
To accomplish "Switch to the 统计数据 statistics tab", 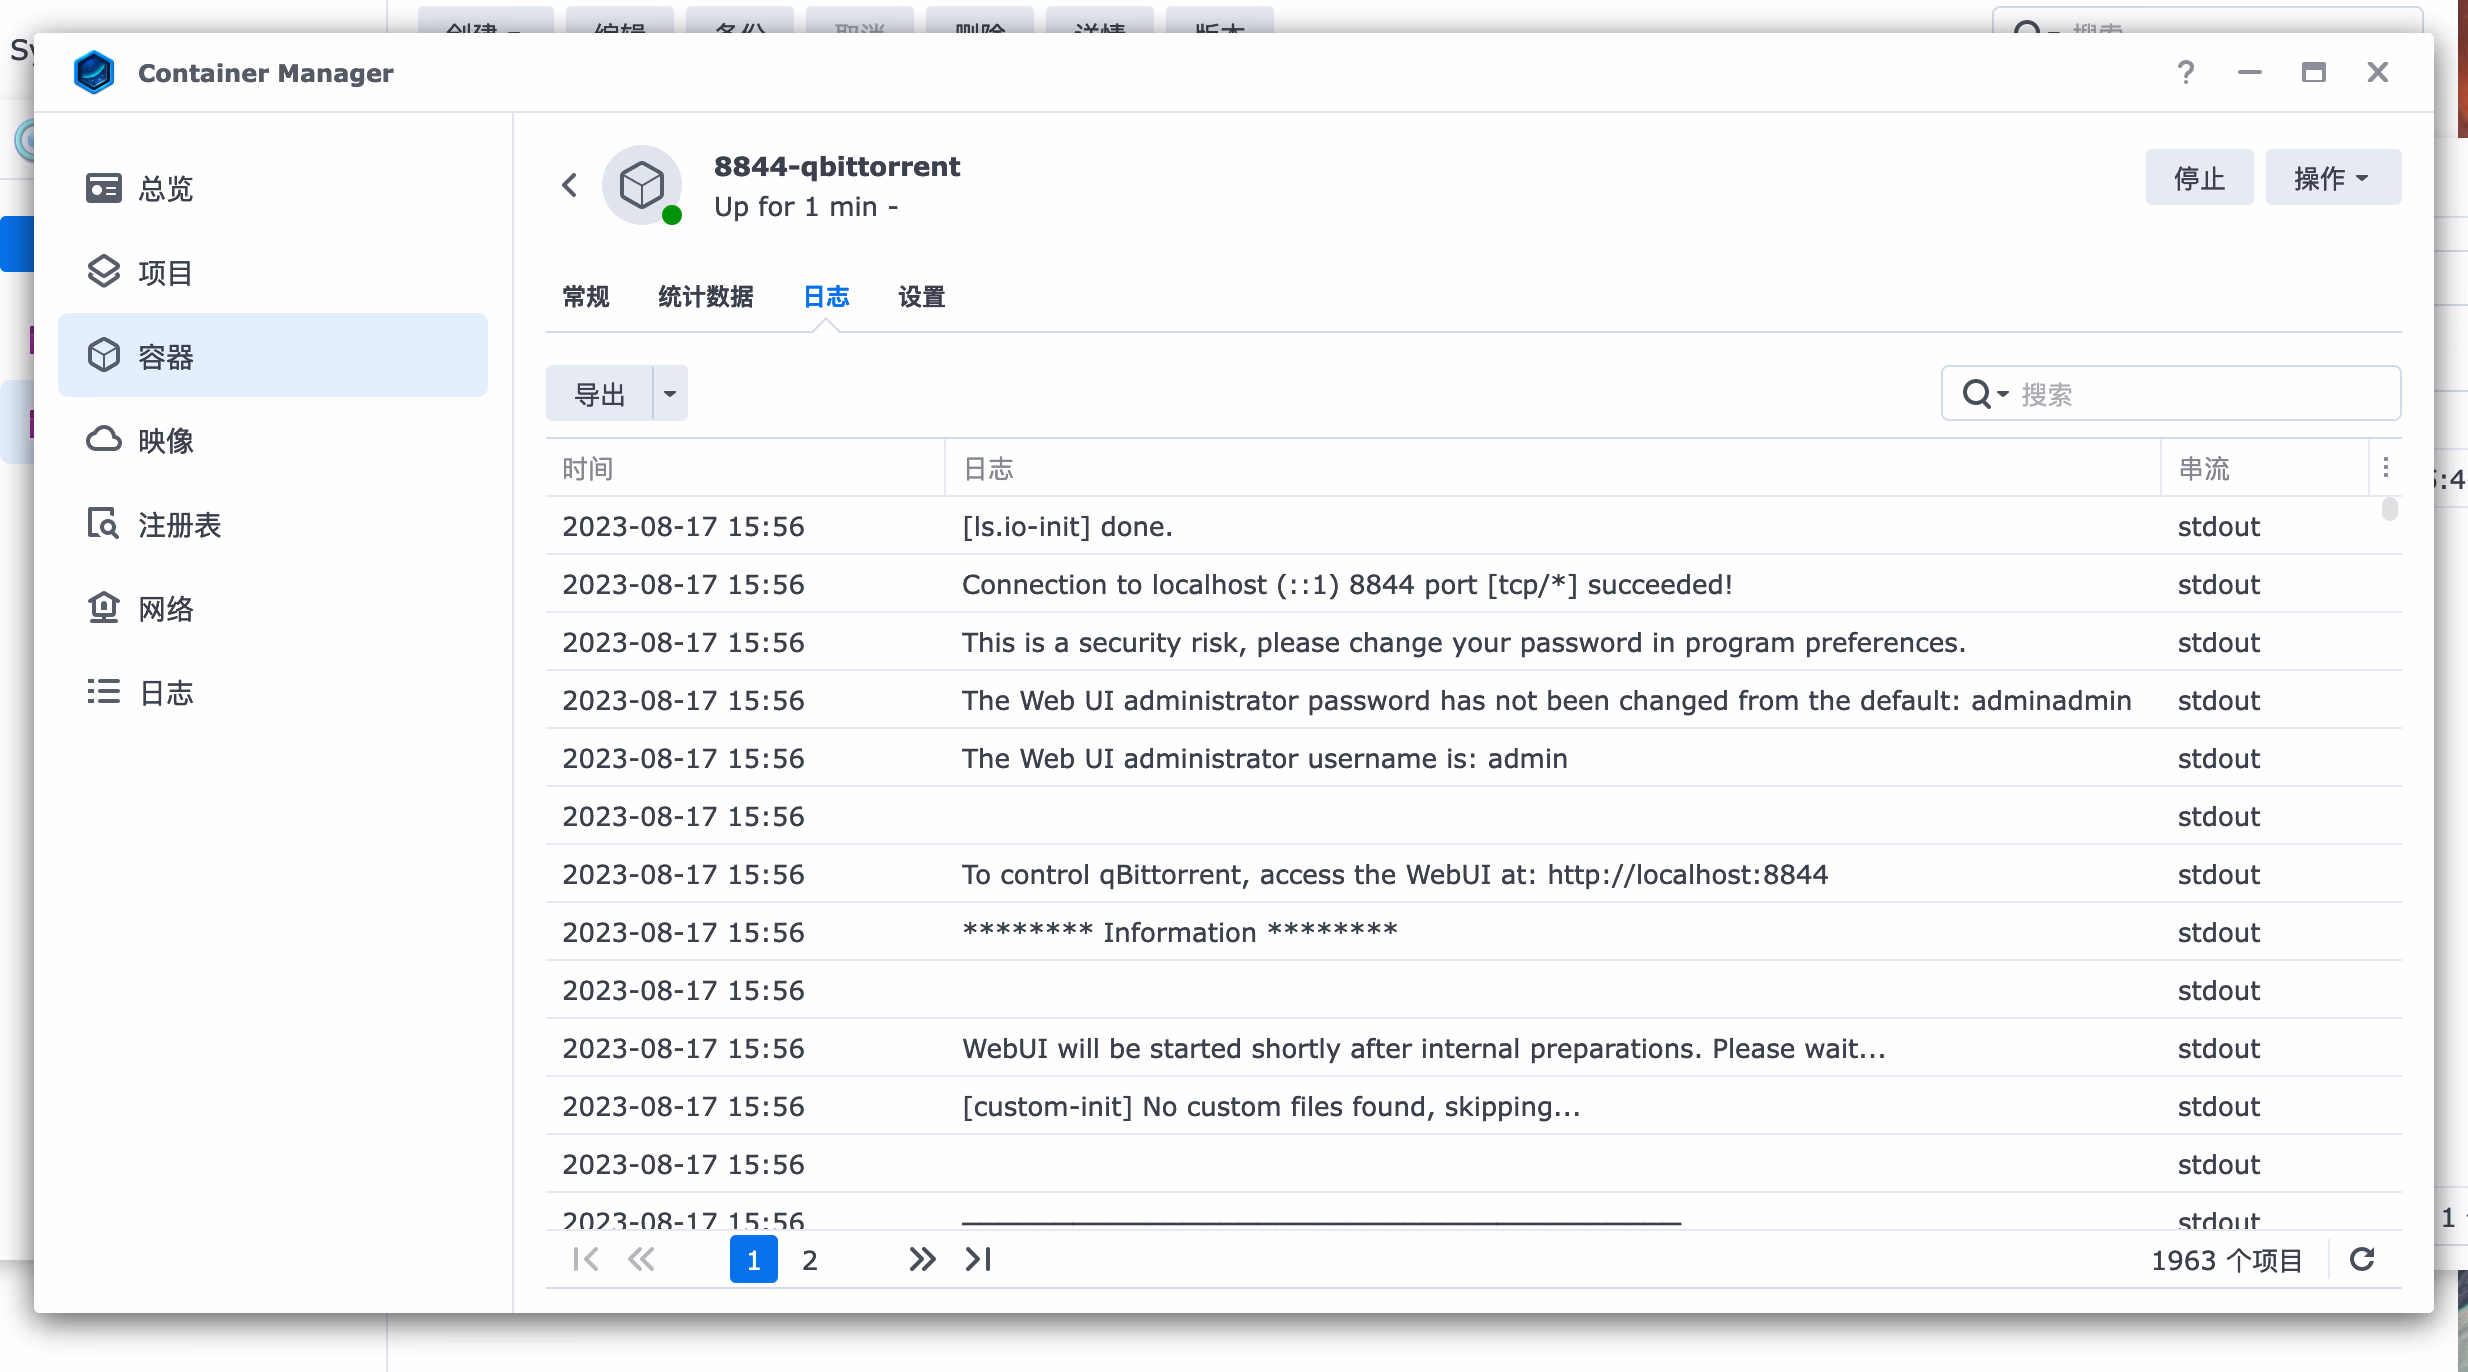I will 705,297.
